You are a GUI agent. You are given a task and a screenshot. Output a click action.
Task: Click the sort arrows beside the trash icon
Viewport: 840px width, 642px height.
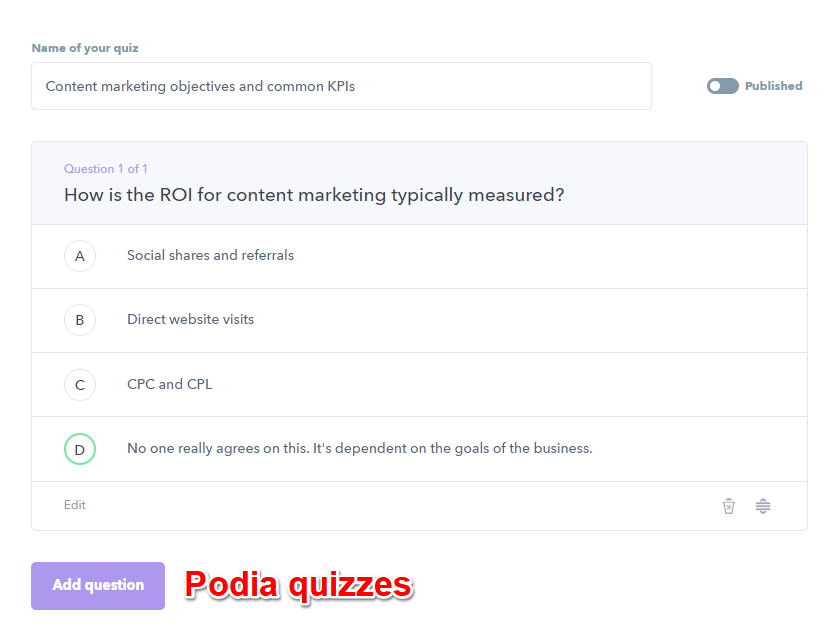(x=763, y=505)
